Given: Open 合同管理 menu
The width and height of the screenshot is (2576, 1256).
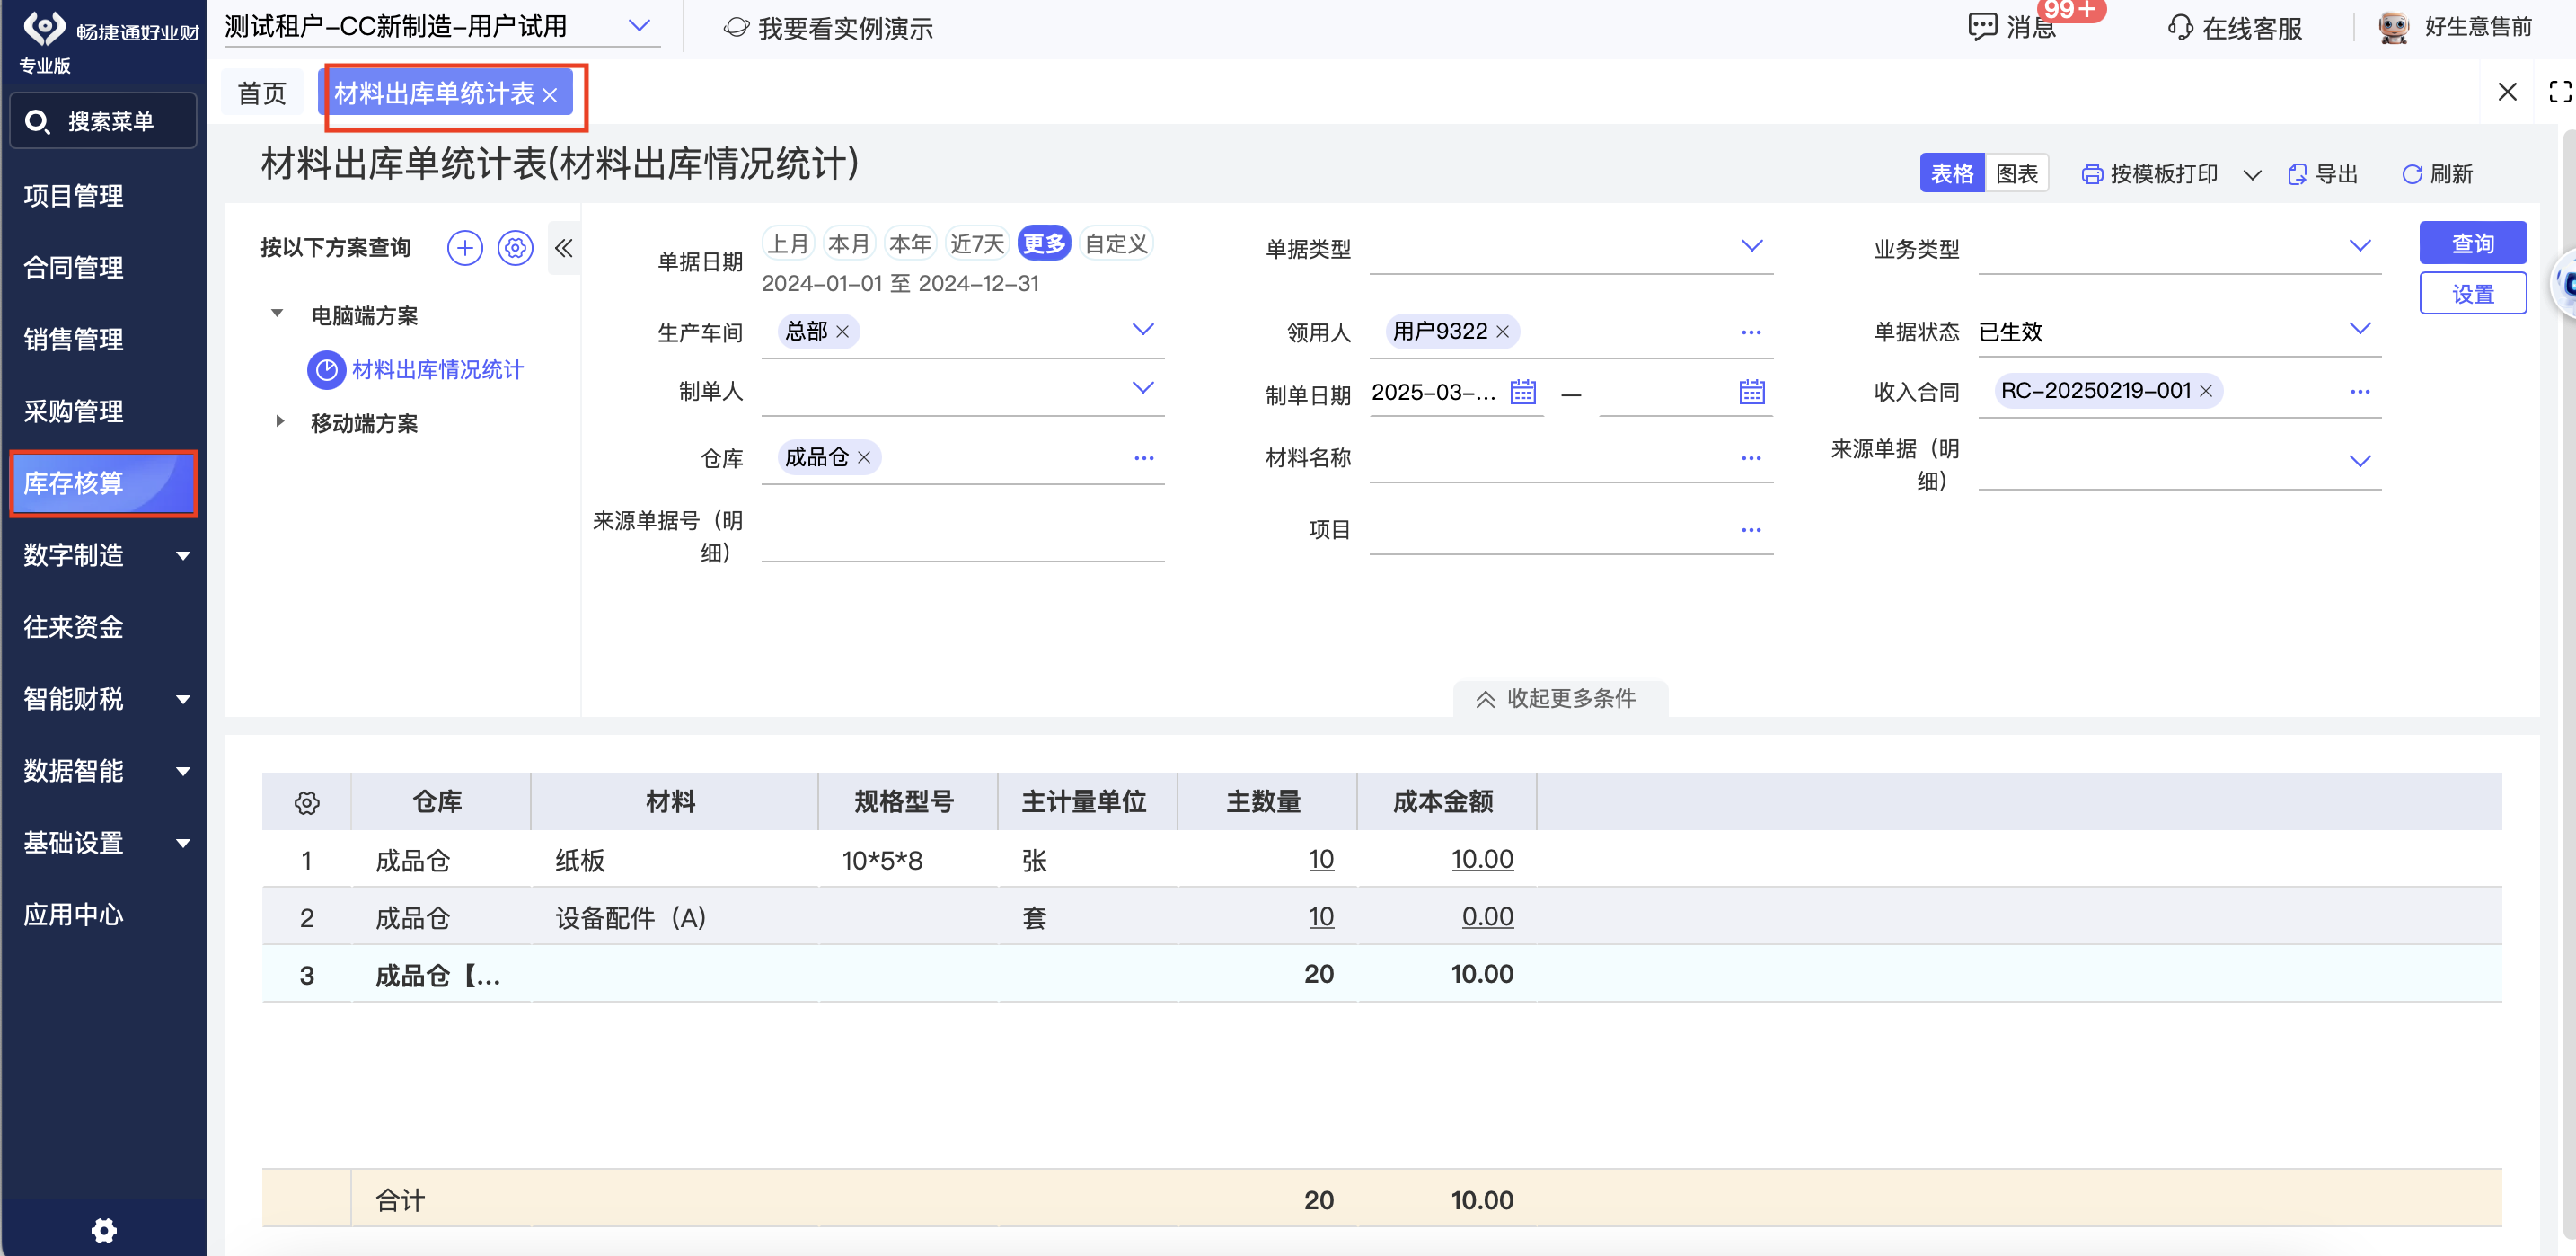Looking at the screenshot, I should coord(73,268).
